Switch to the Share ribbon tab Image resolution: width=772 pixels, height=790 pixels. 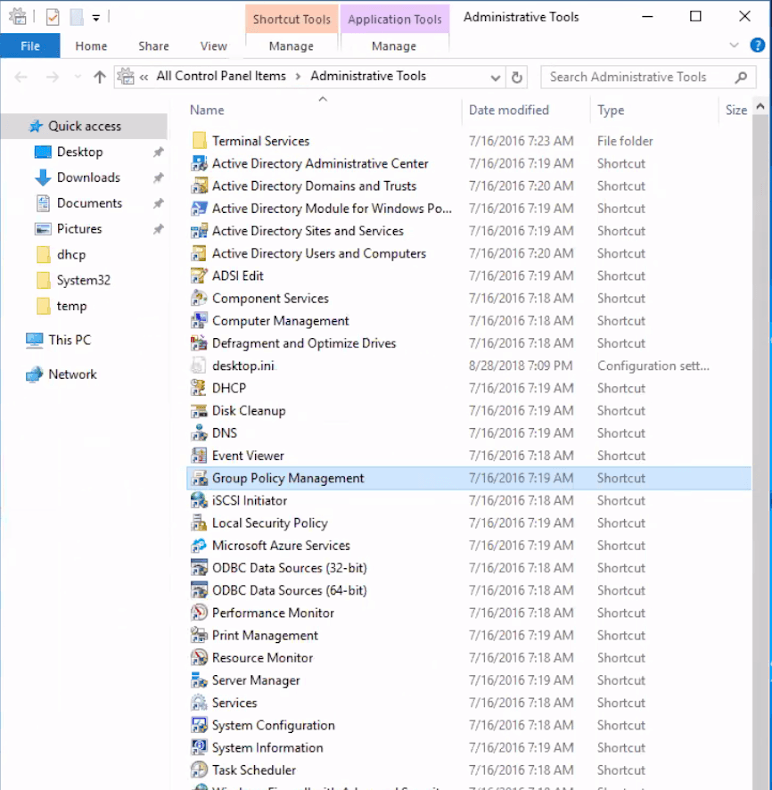154,46
